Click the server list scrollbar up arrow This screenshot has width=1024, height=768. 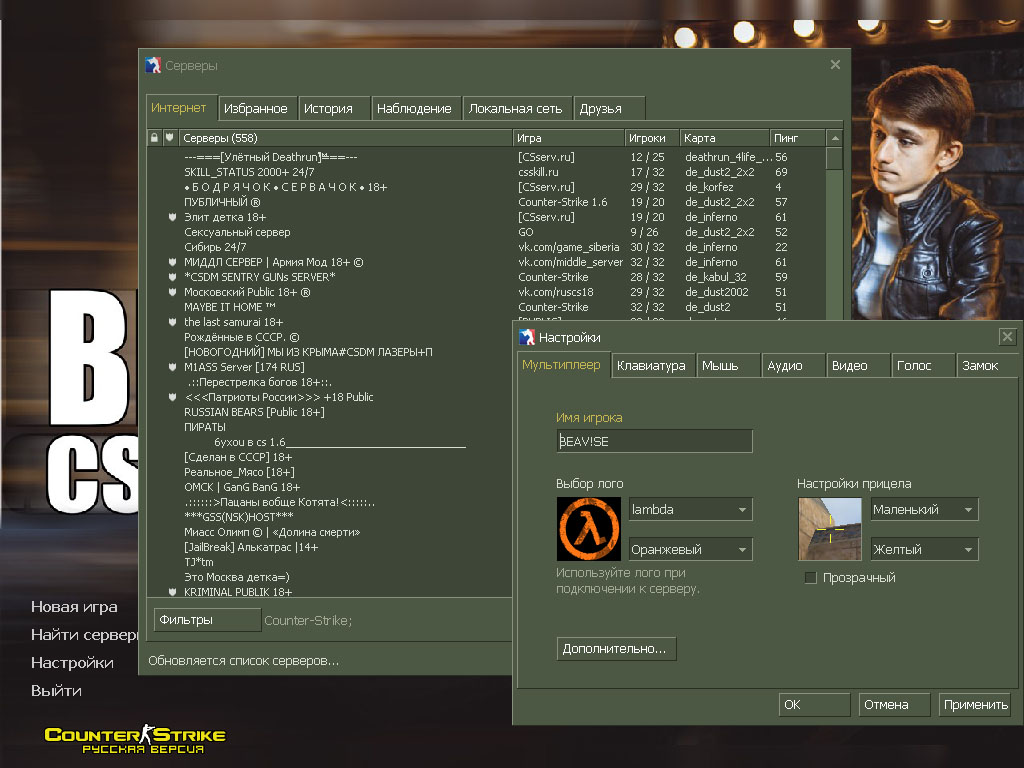tap(835, 138)
